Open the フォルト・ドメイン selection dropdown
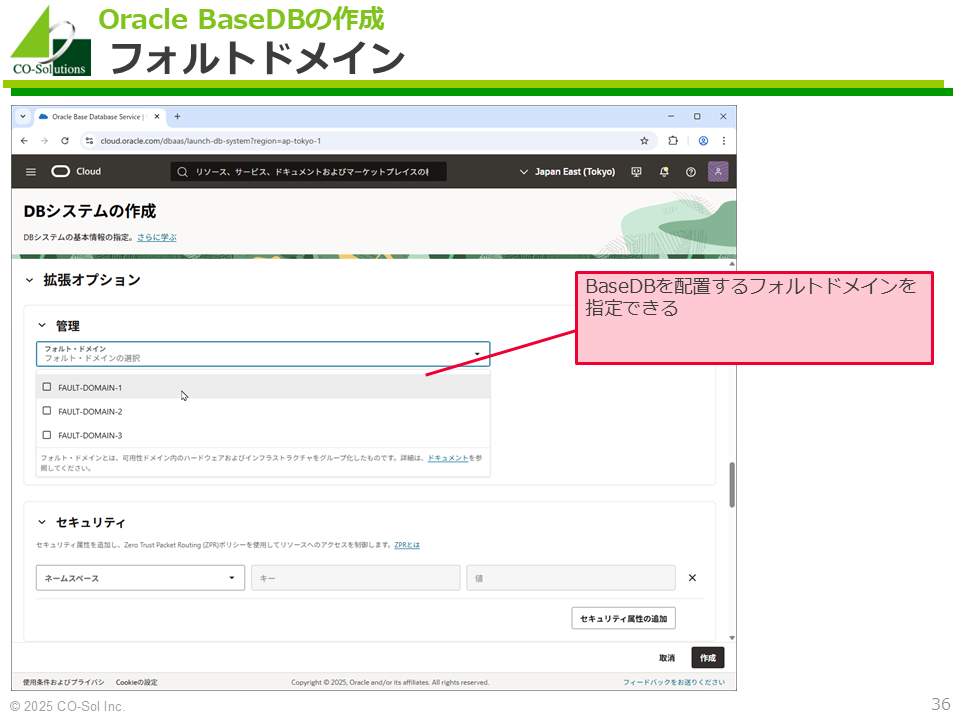 [263, 354]
